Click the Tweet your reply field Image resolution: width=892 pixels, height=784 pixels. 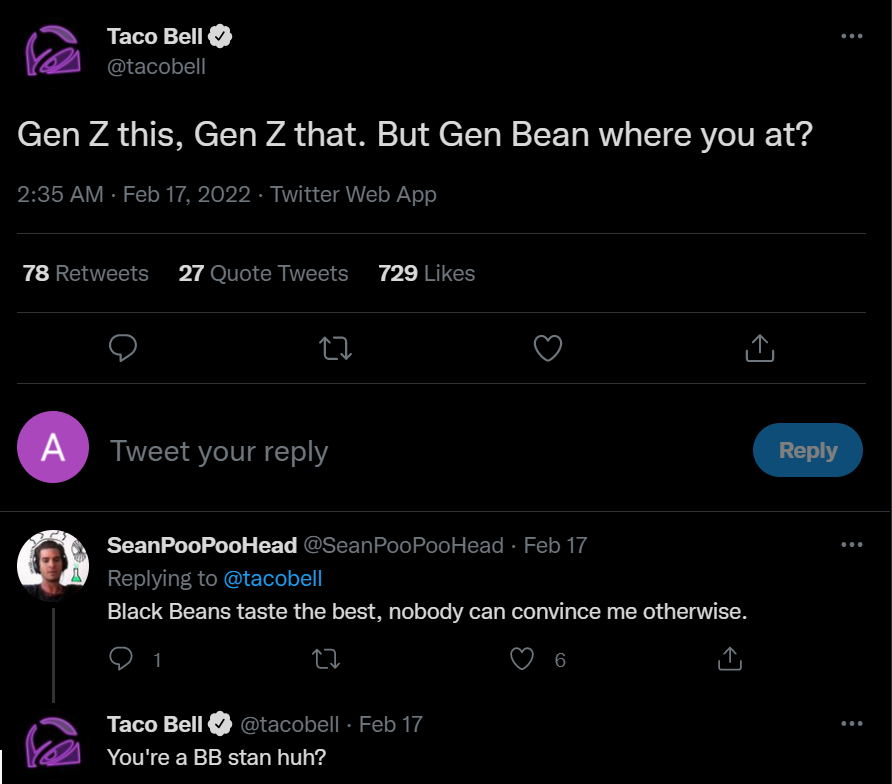point(400,451)
